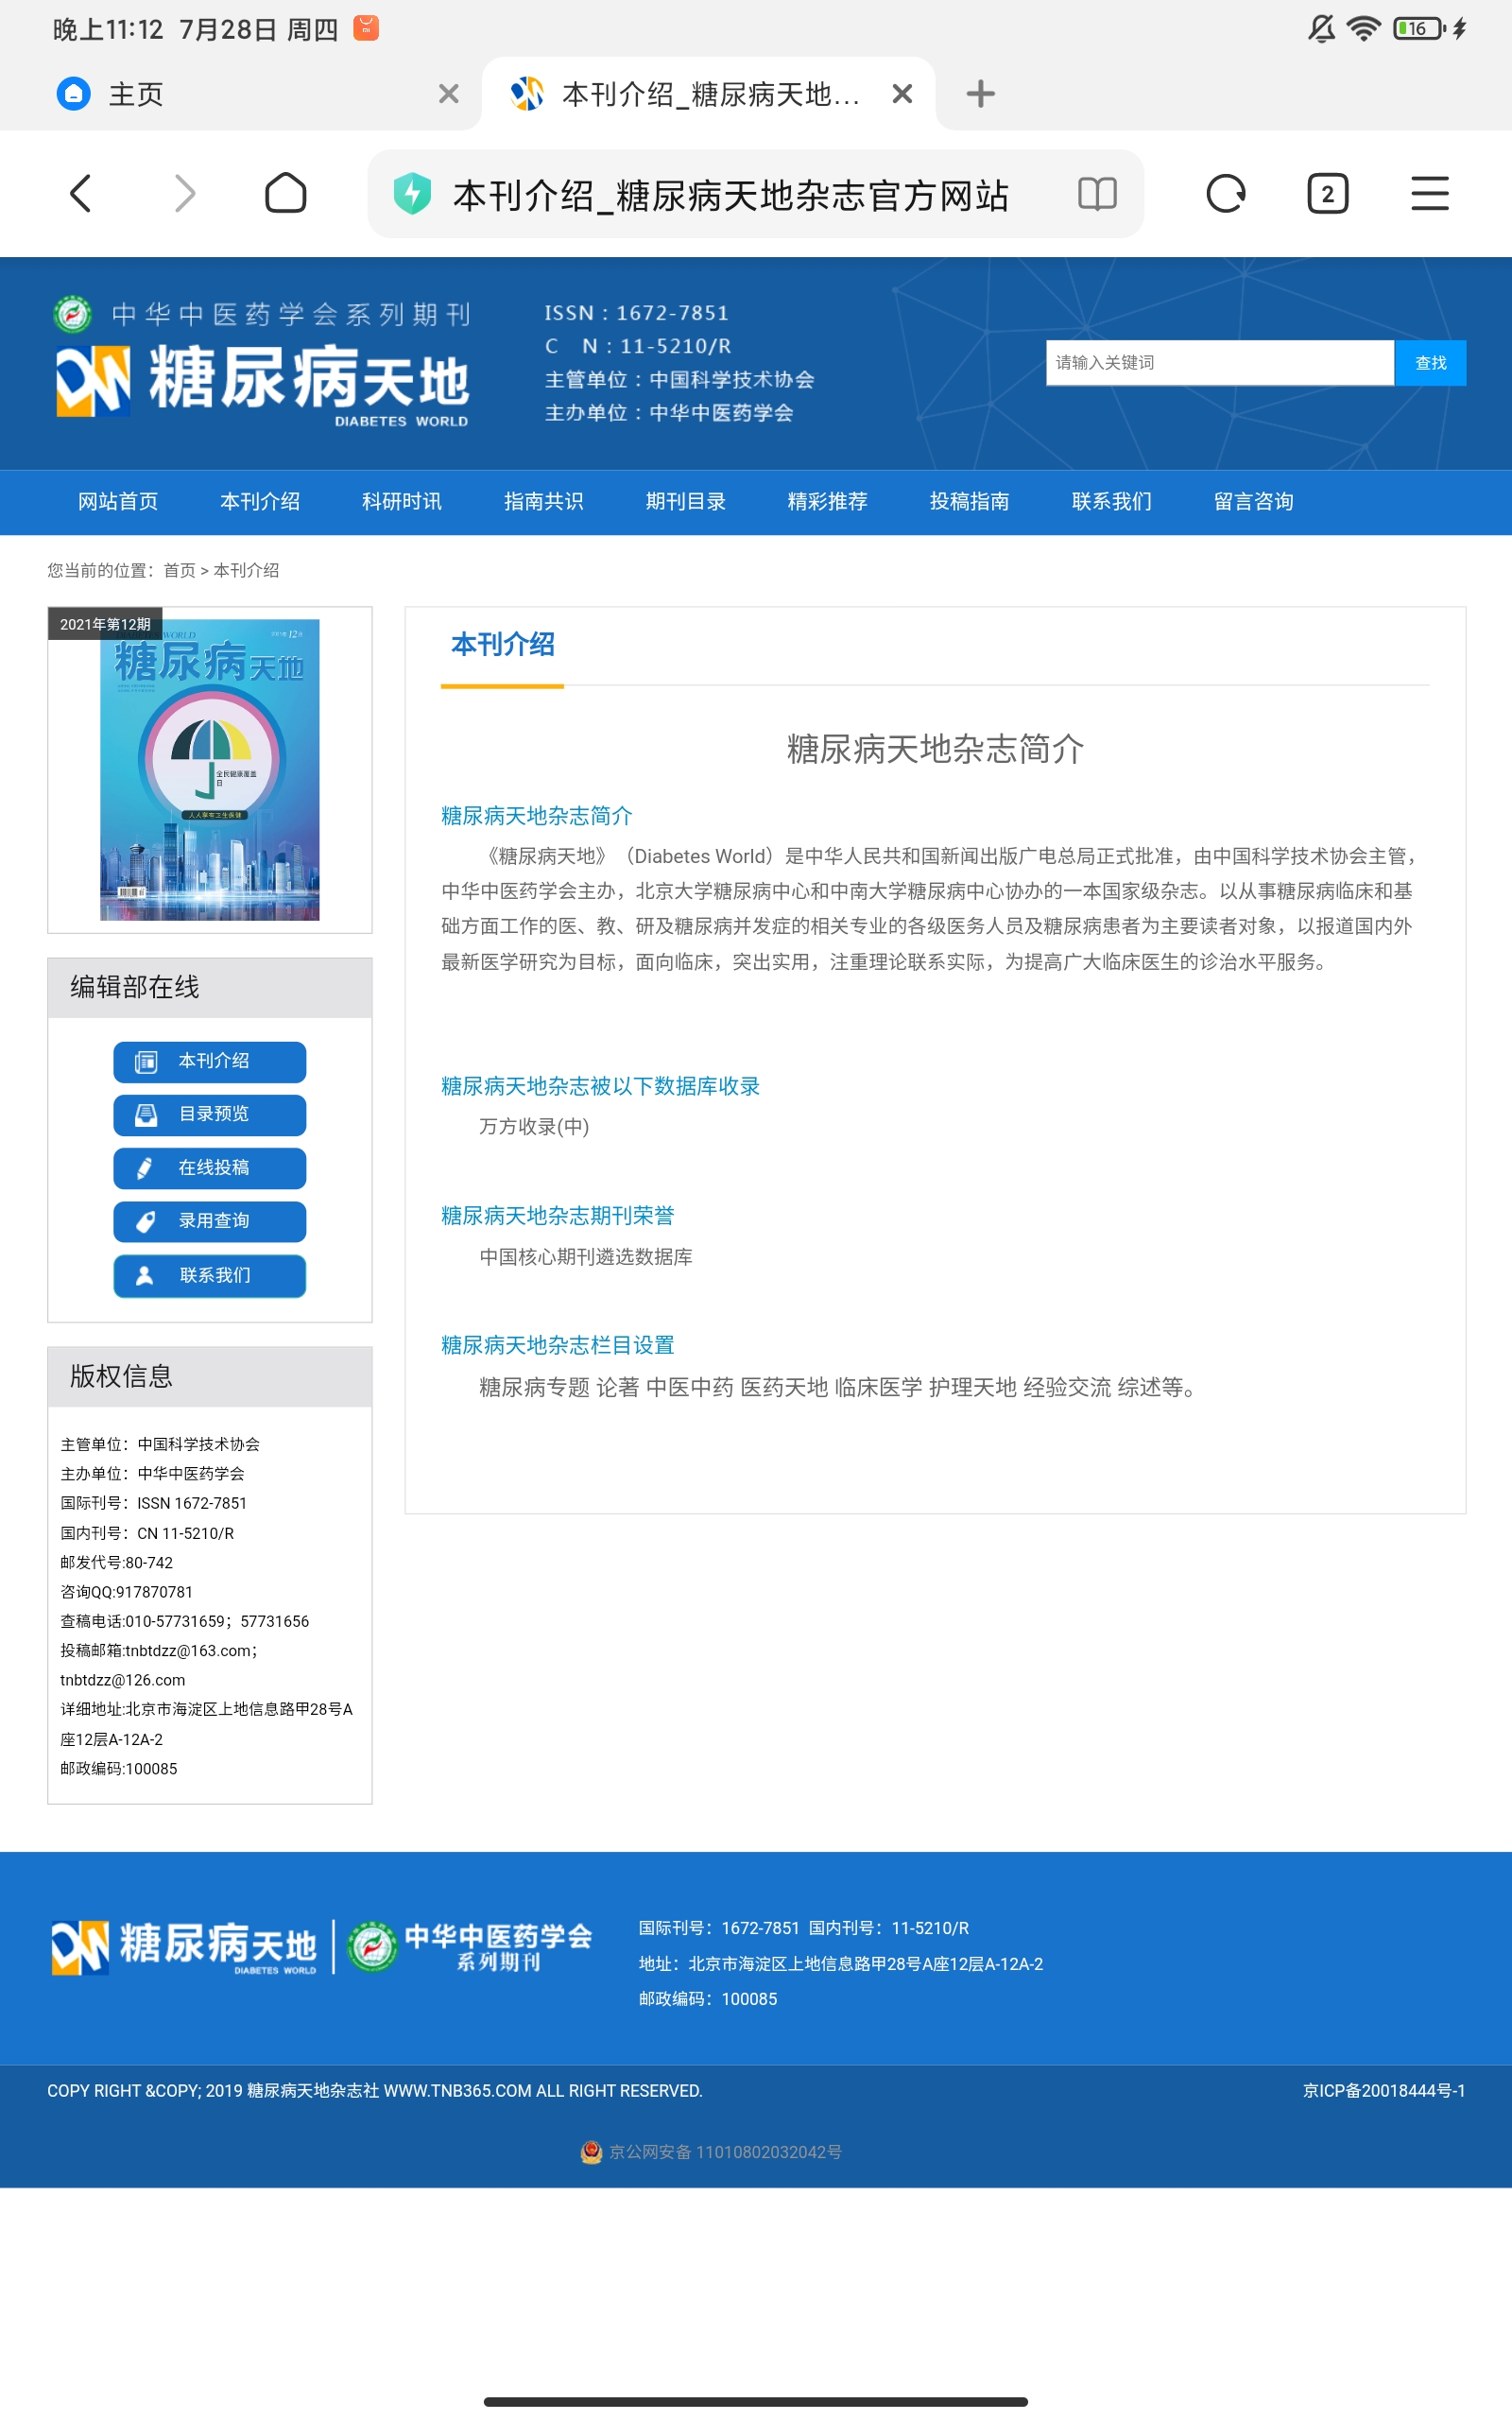Click the 中国核心期刊遴选数据库 text
1512x2420 pixels.
click(x=586, y=1256)
